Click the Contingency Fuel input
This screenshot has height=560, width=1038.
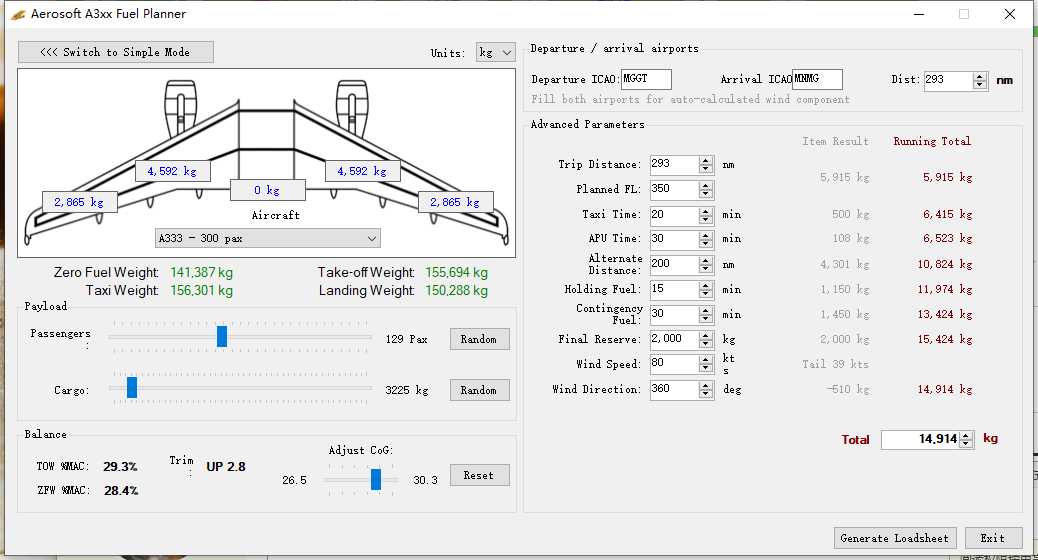[674, 314]
